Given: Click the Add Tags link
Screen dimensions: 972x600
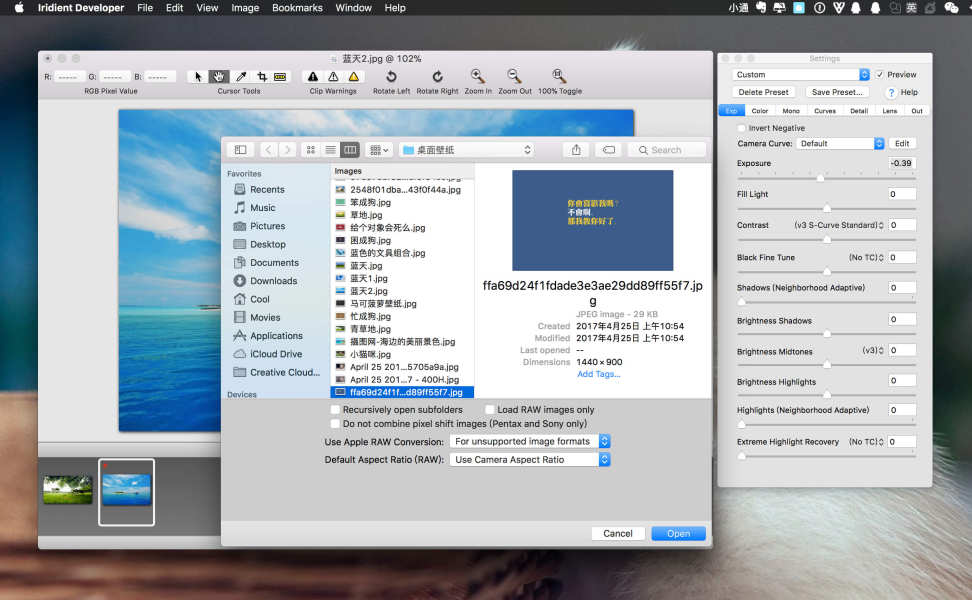Looking at the screenshot, I should coord(598,374).
